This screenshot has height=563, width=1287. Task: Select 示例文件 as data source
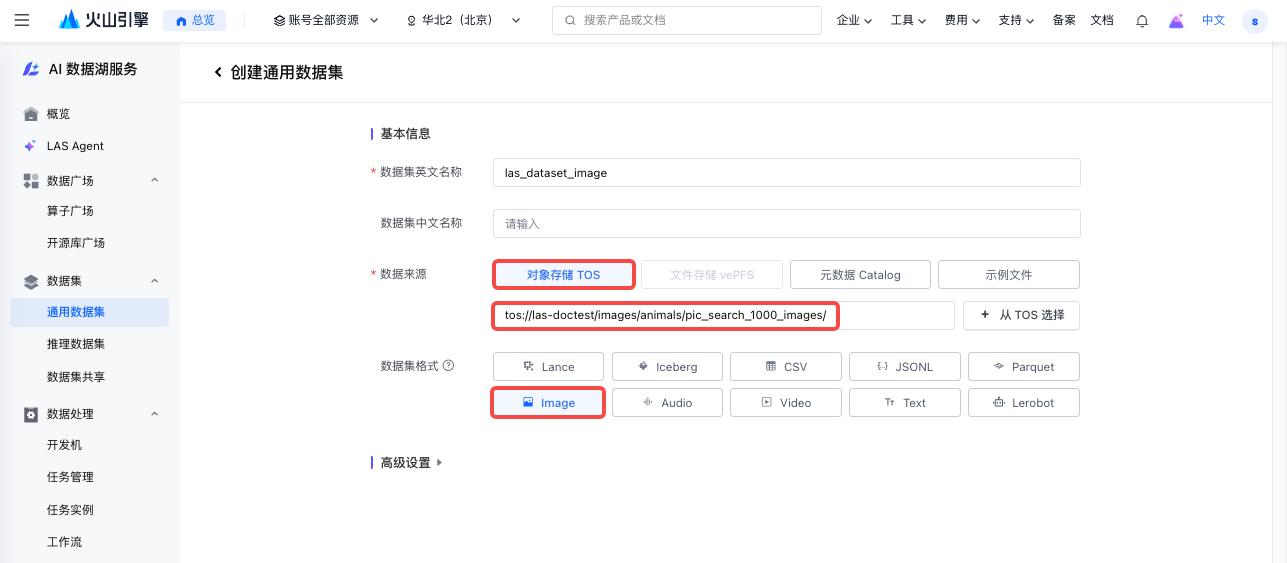click(1009, 274)
